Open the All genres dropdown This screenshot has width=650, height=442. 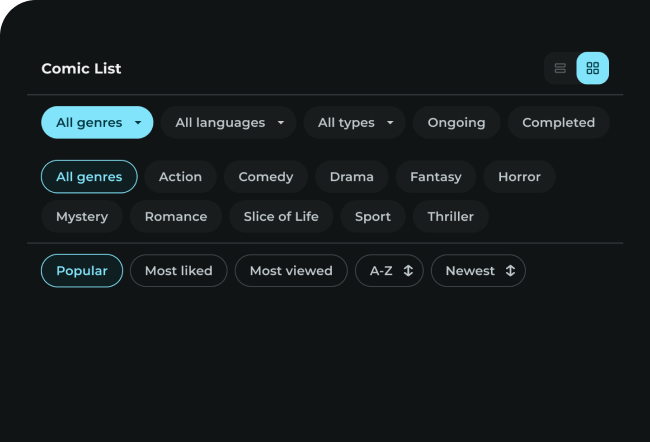pyautogui.click(x=97, y=123)
